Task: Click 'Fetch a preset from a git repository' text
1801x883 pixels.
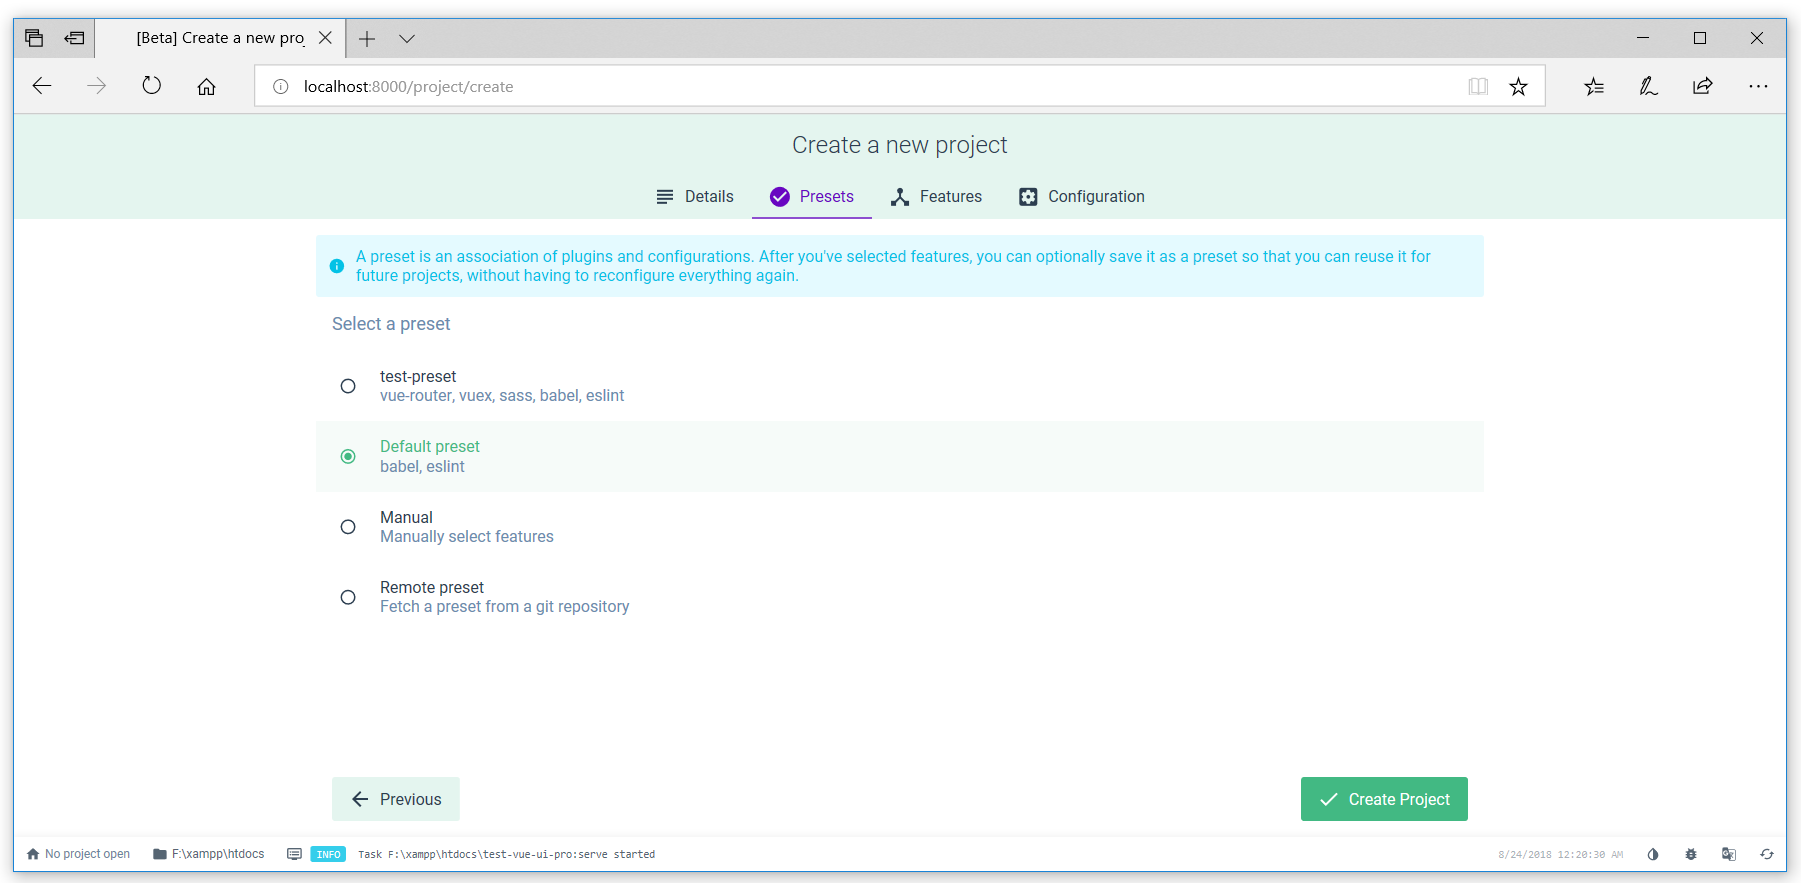Action: (x=505, y=607)
